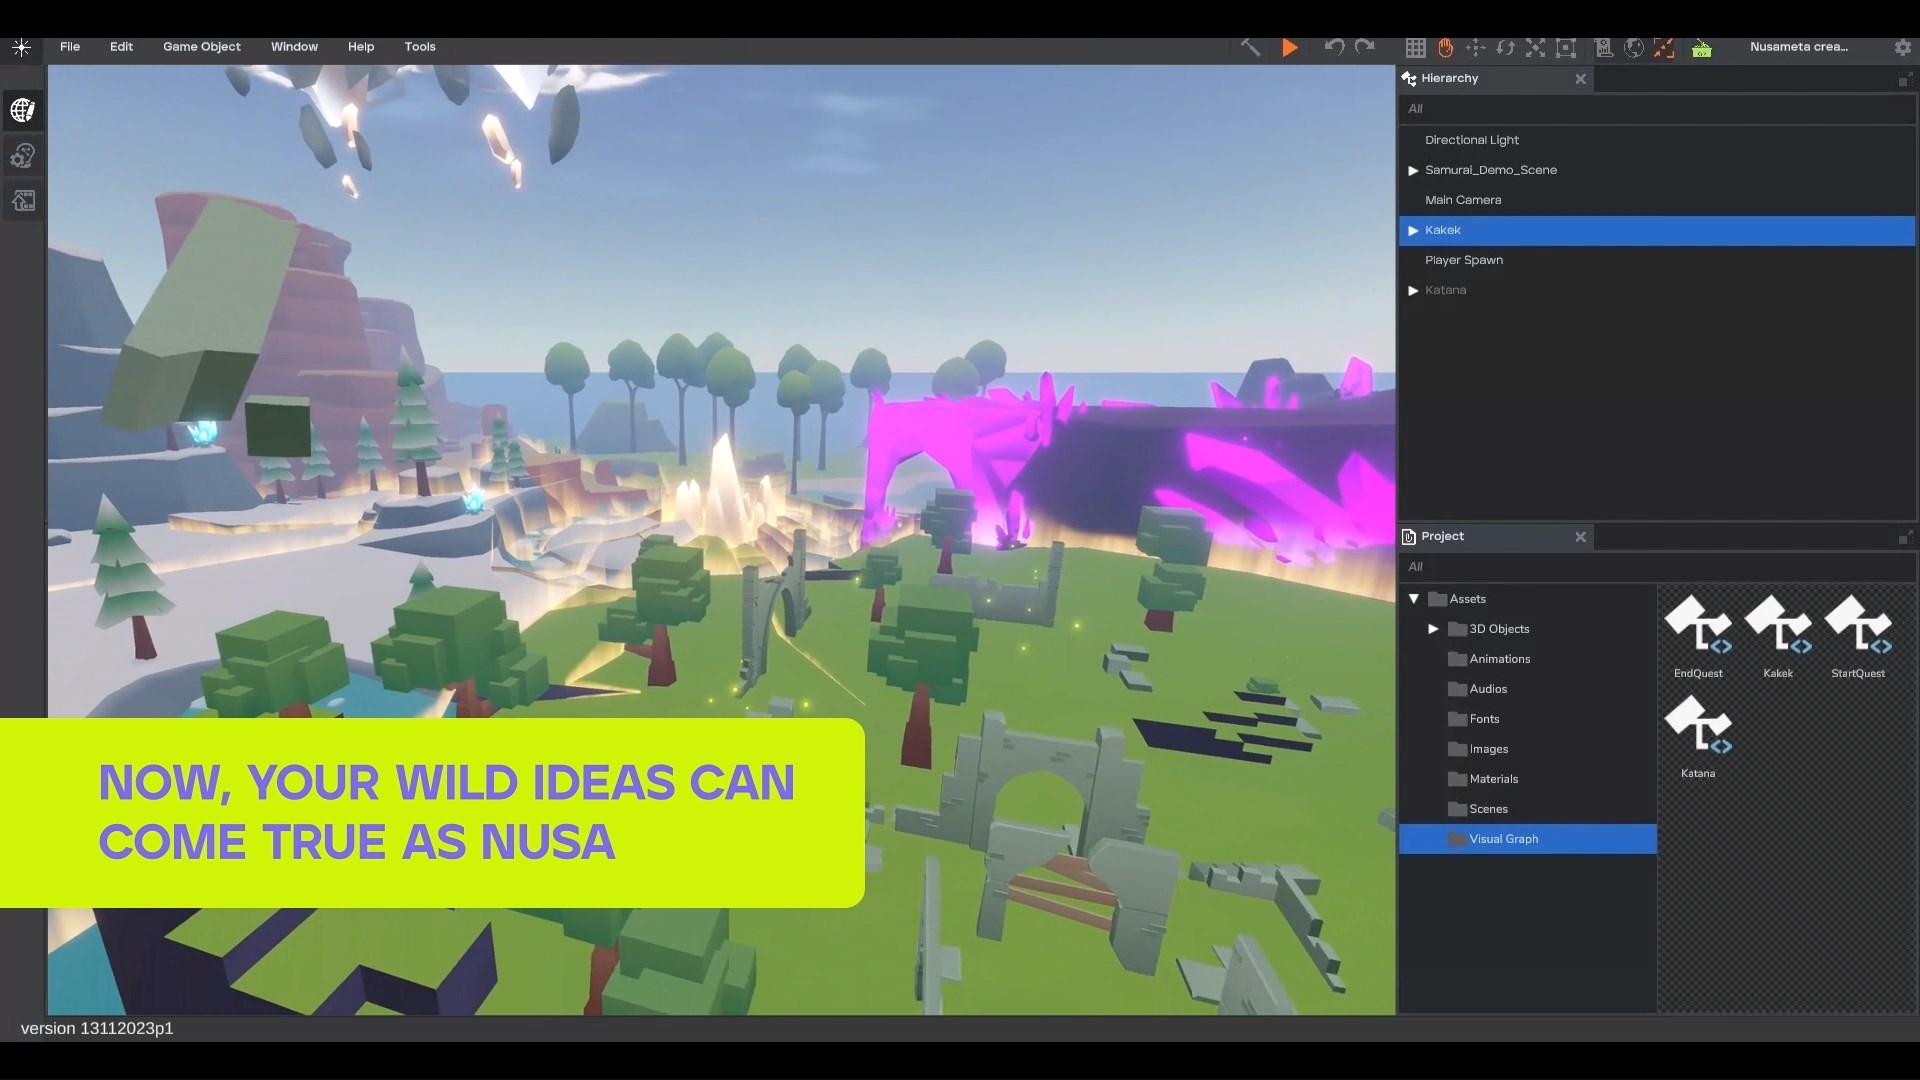Image resolution: width=1920 pixels, height=1080 pixels.
Task: Click the undo arrow icon
Action: [x=1333, y=47]
